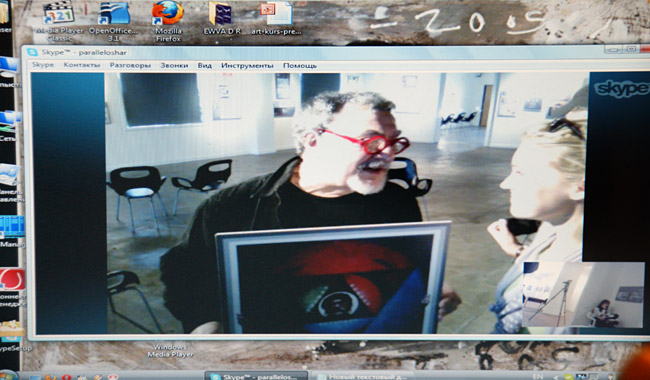Show hidden system tray icons arrow

(x=555, y=377)
